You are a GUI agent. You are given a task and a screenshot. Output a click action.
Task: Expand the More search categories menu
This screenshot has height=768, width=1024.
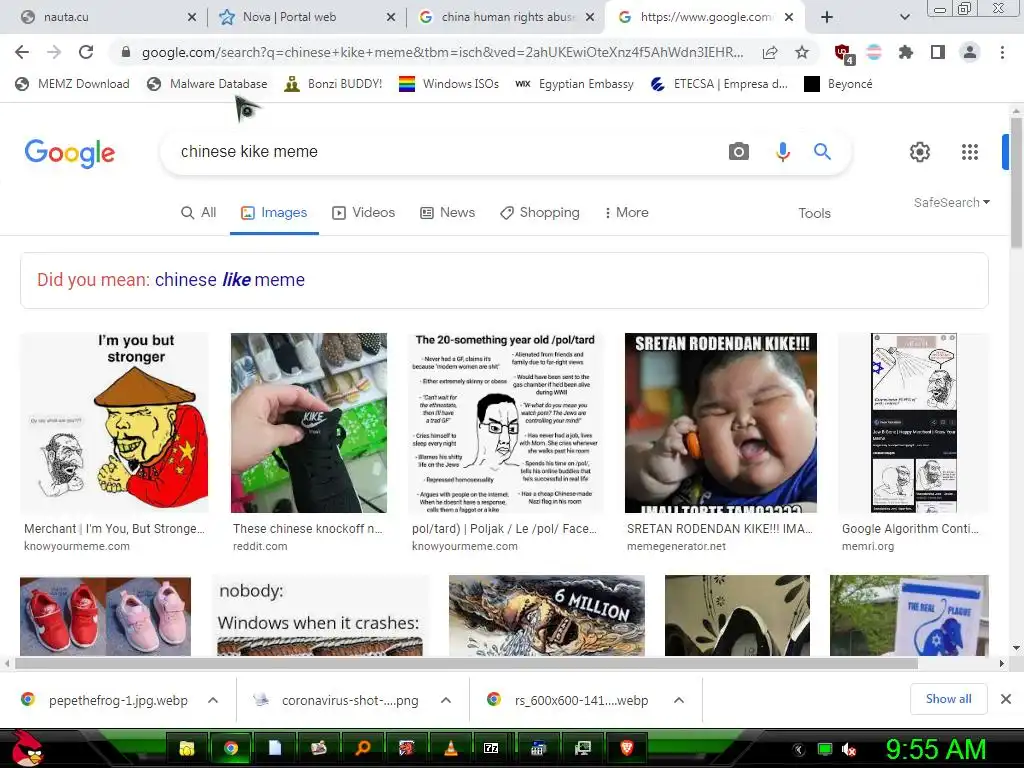(x=626, y=213)
